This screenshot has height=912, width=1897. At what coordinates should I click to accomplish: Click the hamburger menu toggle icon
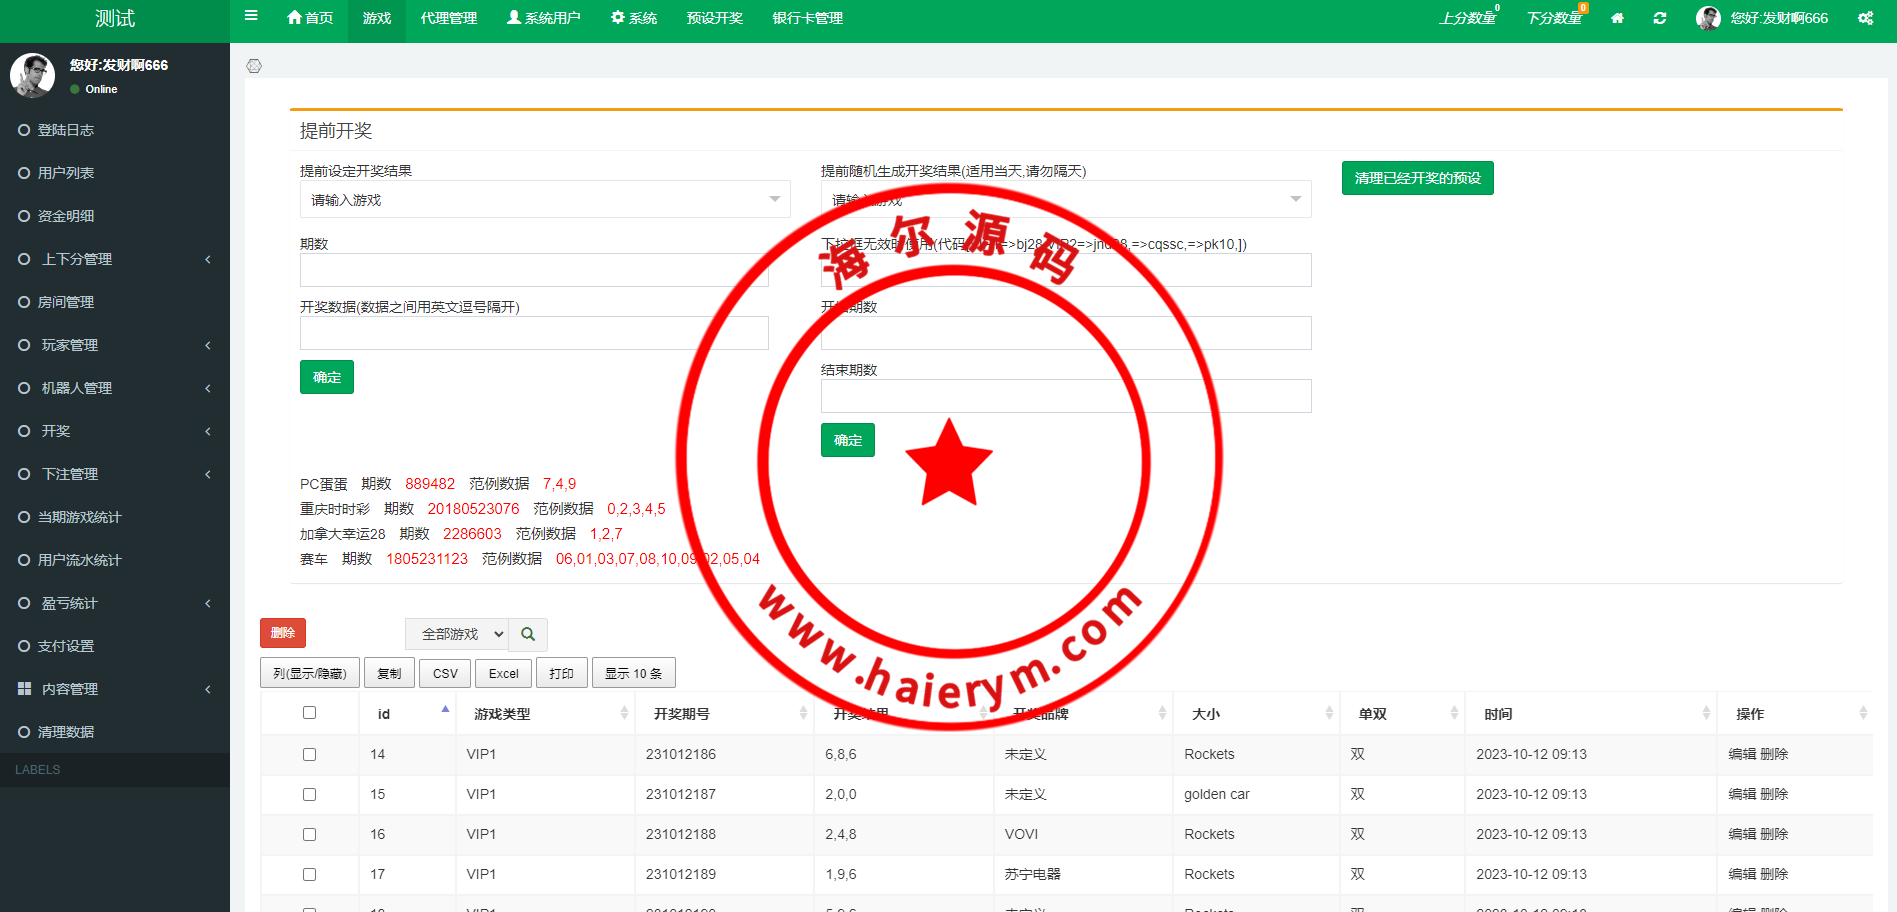[x=251, y=16]
